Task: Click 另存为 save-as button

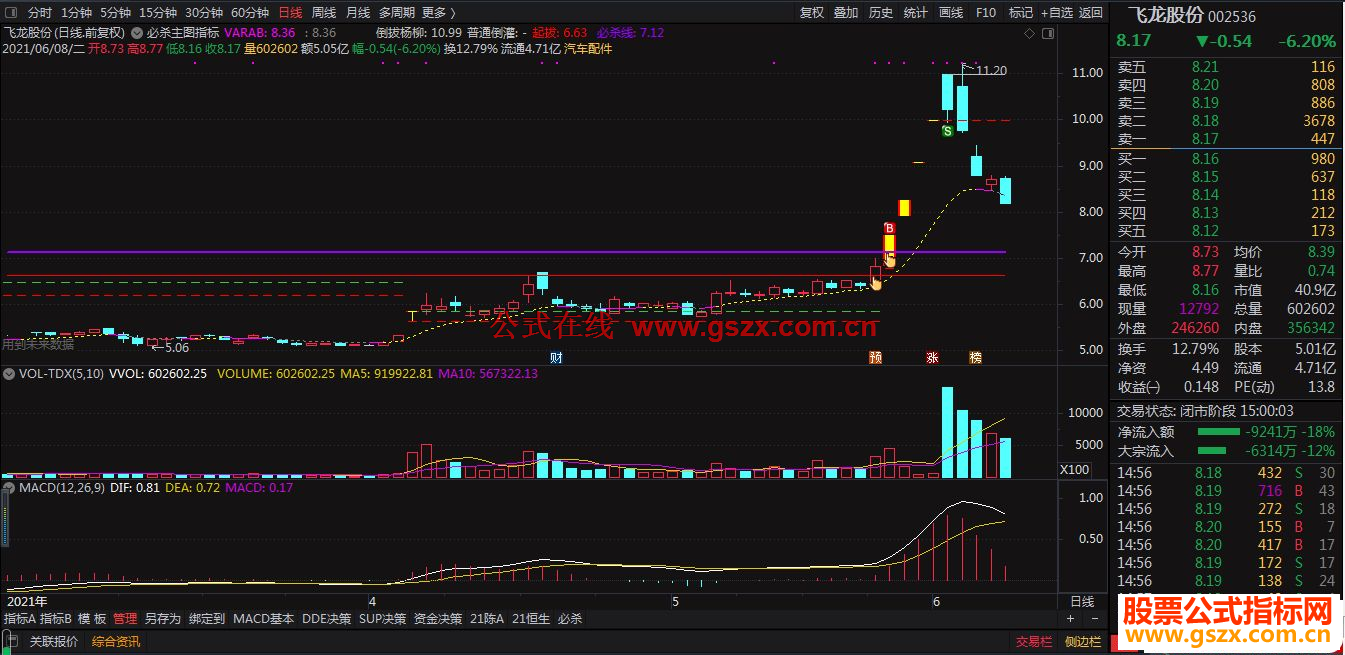Action: [x=163, y=619]
